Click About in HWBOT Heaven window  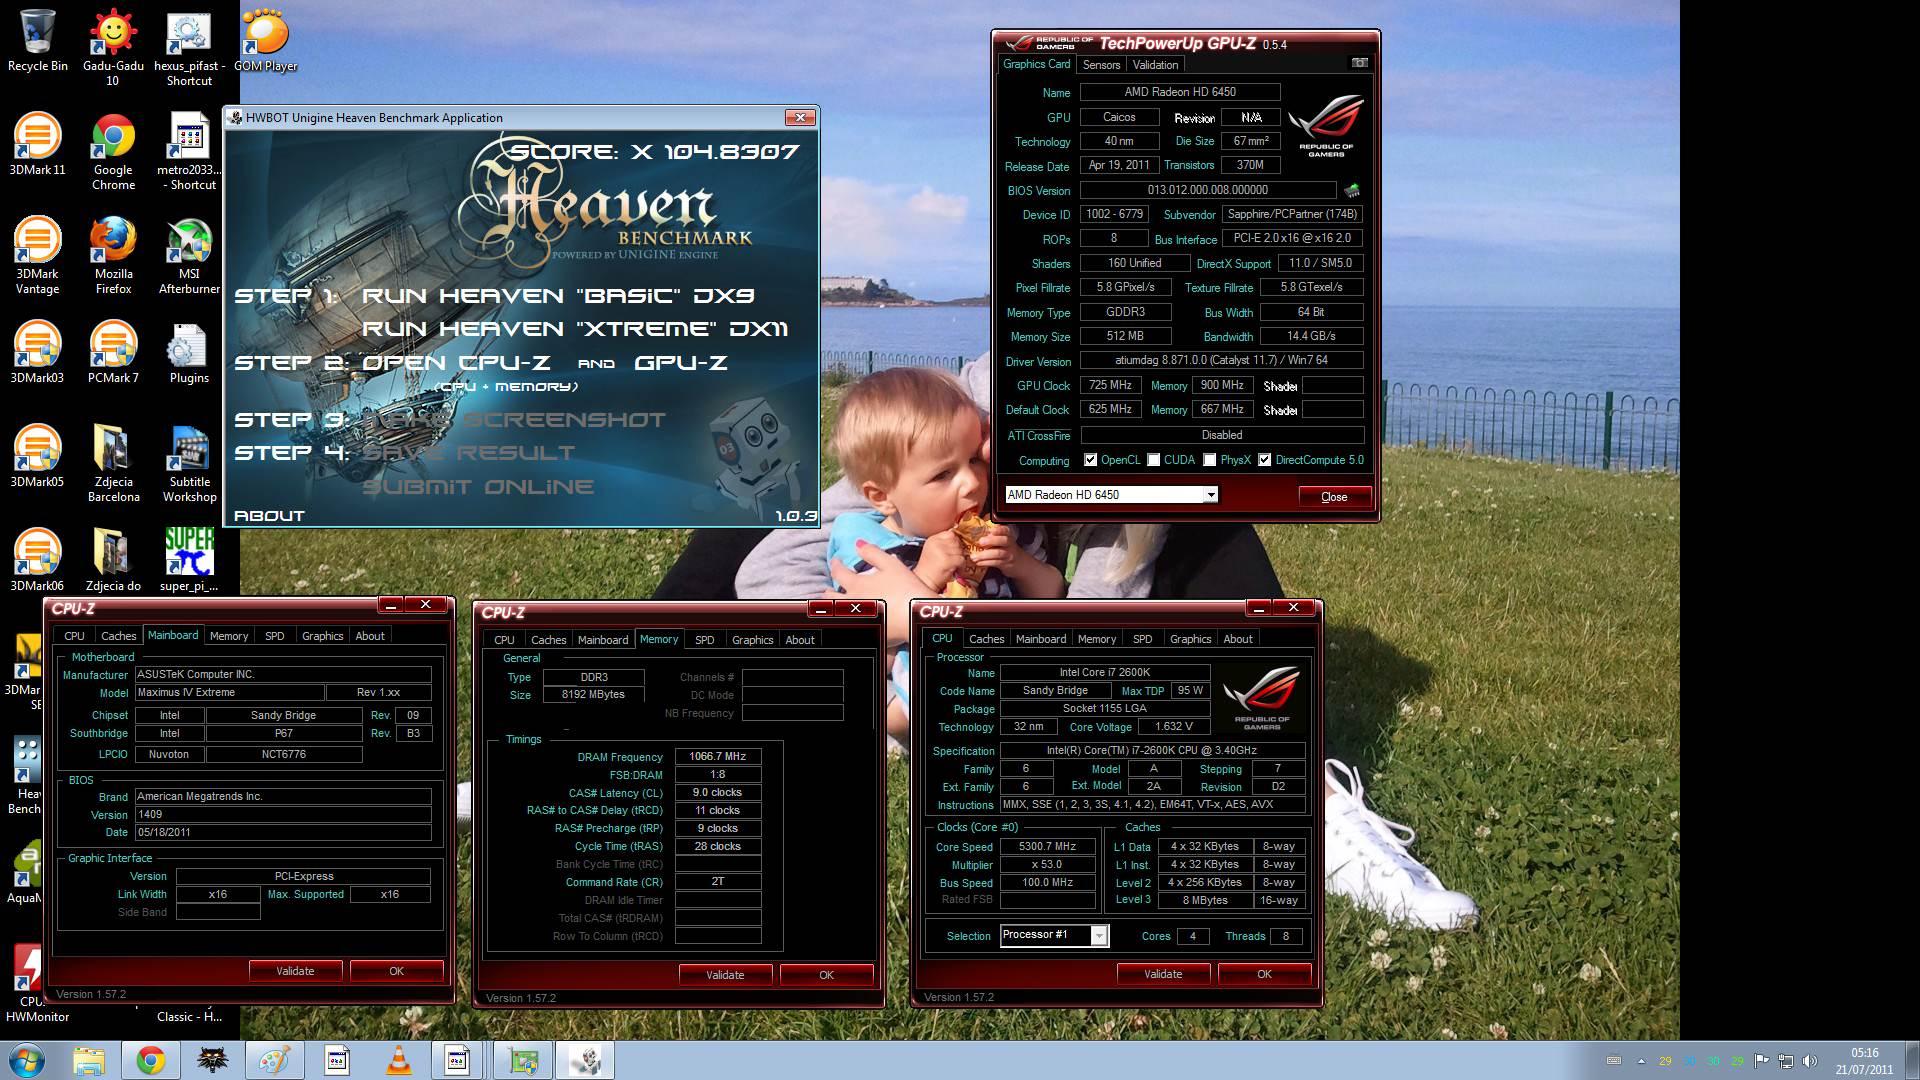pyautogui.click(x=269, y=516)
